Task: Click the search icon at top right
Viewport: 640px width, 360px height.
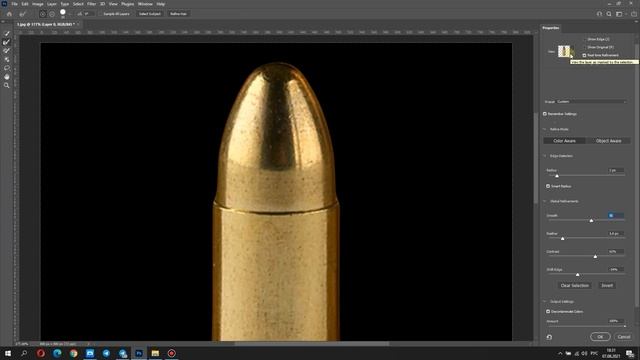Action: [x=609, y=14]
